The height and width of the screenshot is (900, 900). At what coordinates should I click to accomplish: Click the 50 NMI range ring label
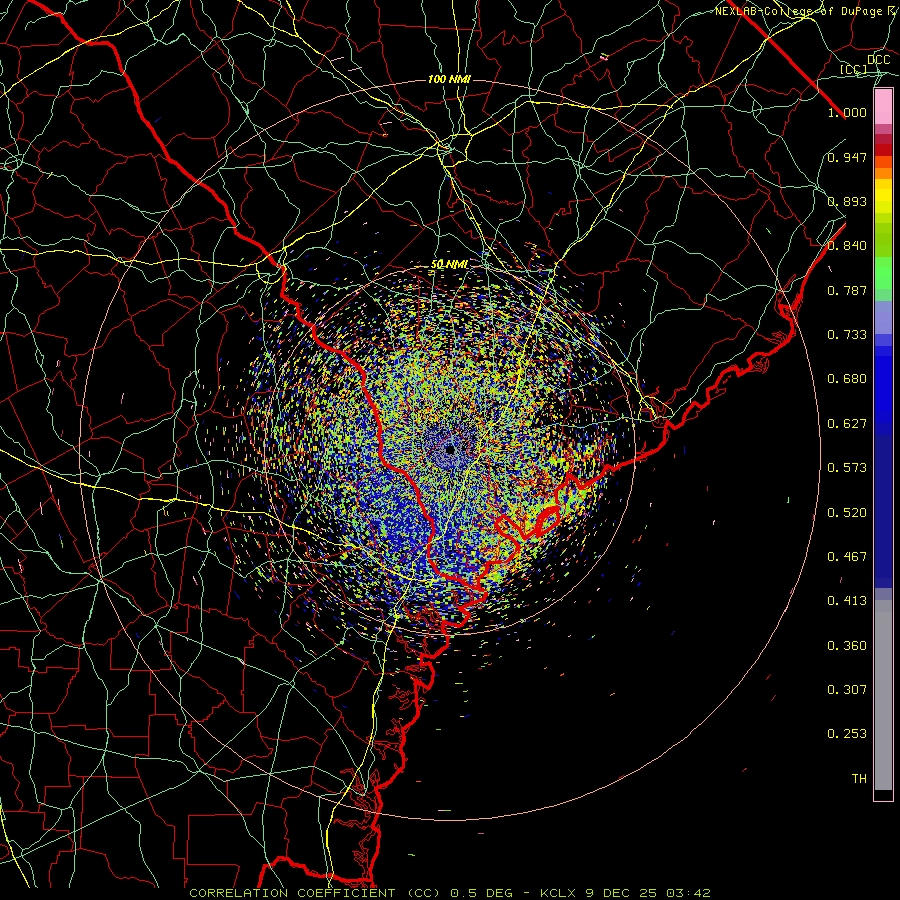tap(449, 265)
